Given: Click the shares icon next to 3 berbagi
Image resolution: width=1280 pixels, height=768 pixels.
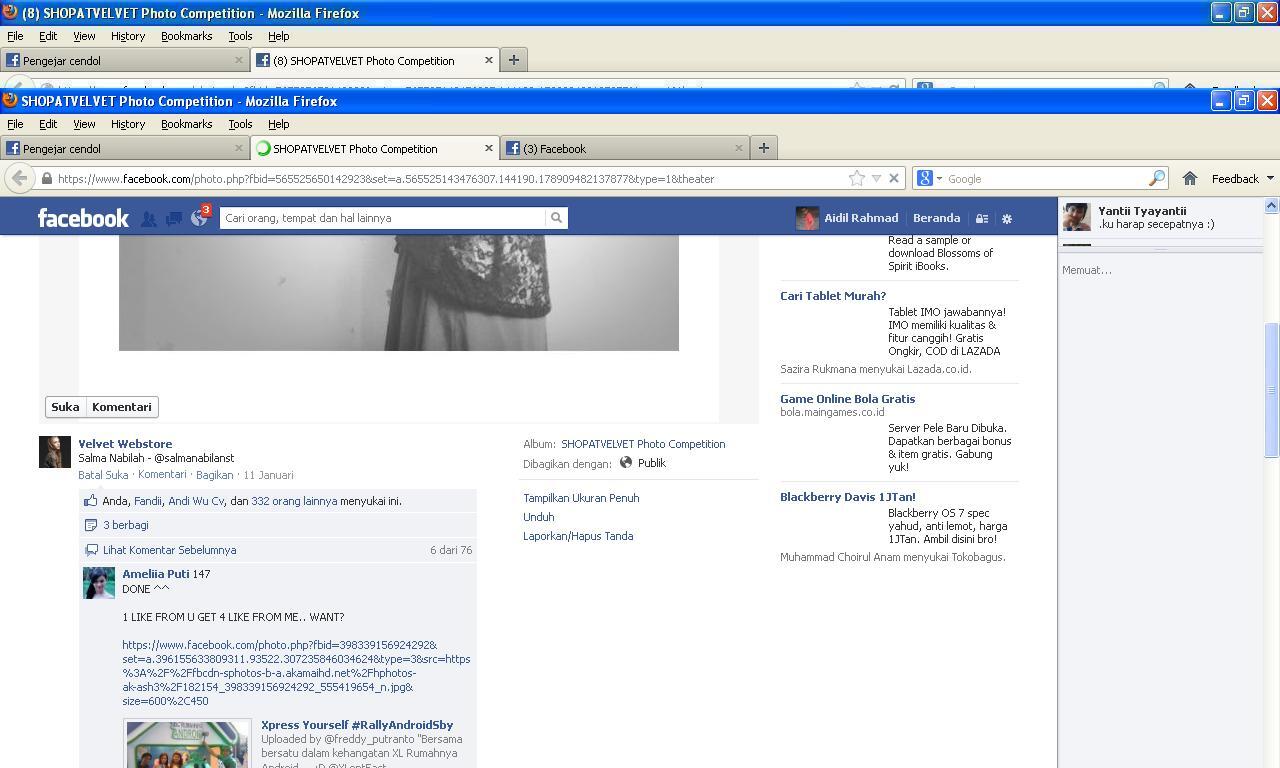Looking at the screenshot, I should [91, 525].
